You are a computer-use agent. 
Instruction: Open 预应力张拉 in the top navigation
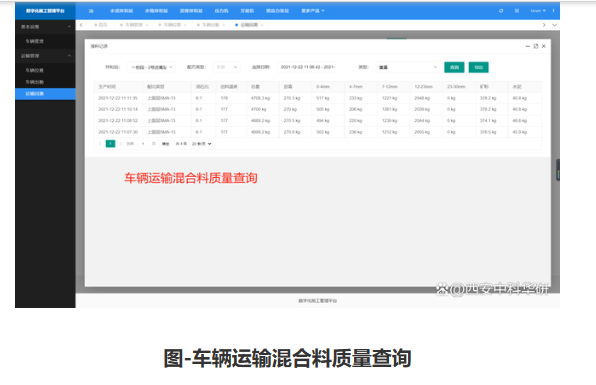tap(277, 11)
